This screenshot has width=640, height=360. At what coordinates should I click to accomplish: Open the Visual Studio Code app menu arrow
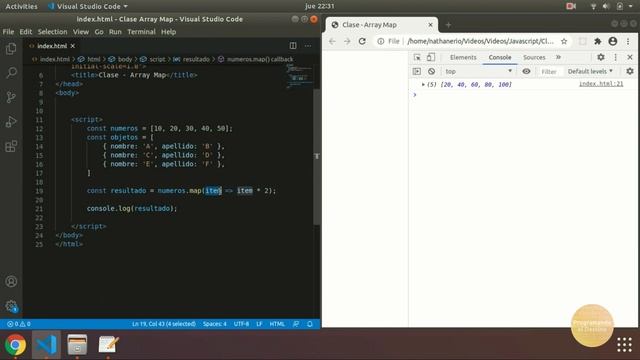(125, 7)
